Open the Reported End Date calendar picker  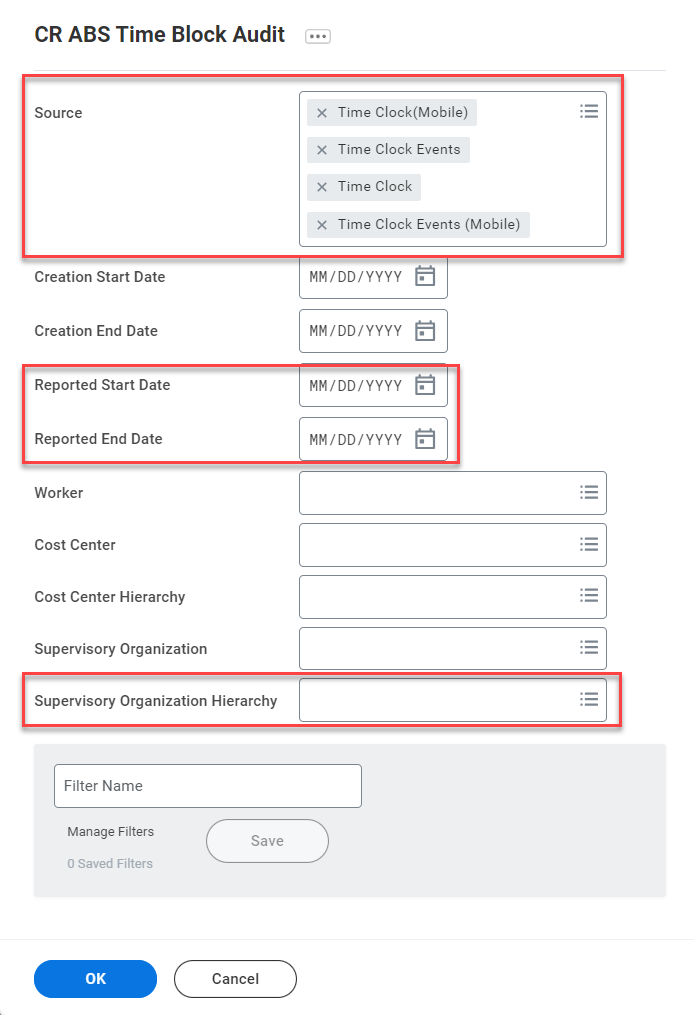[x=425, y=439]
